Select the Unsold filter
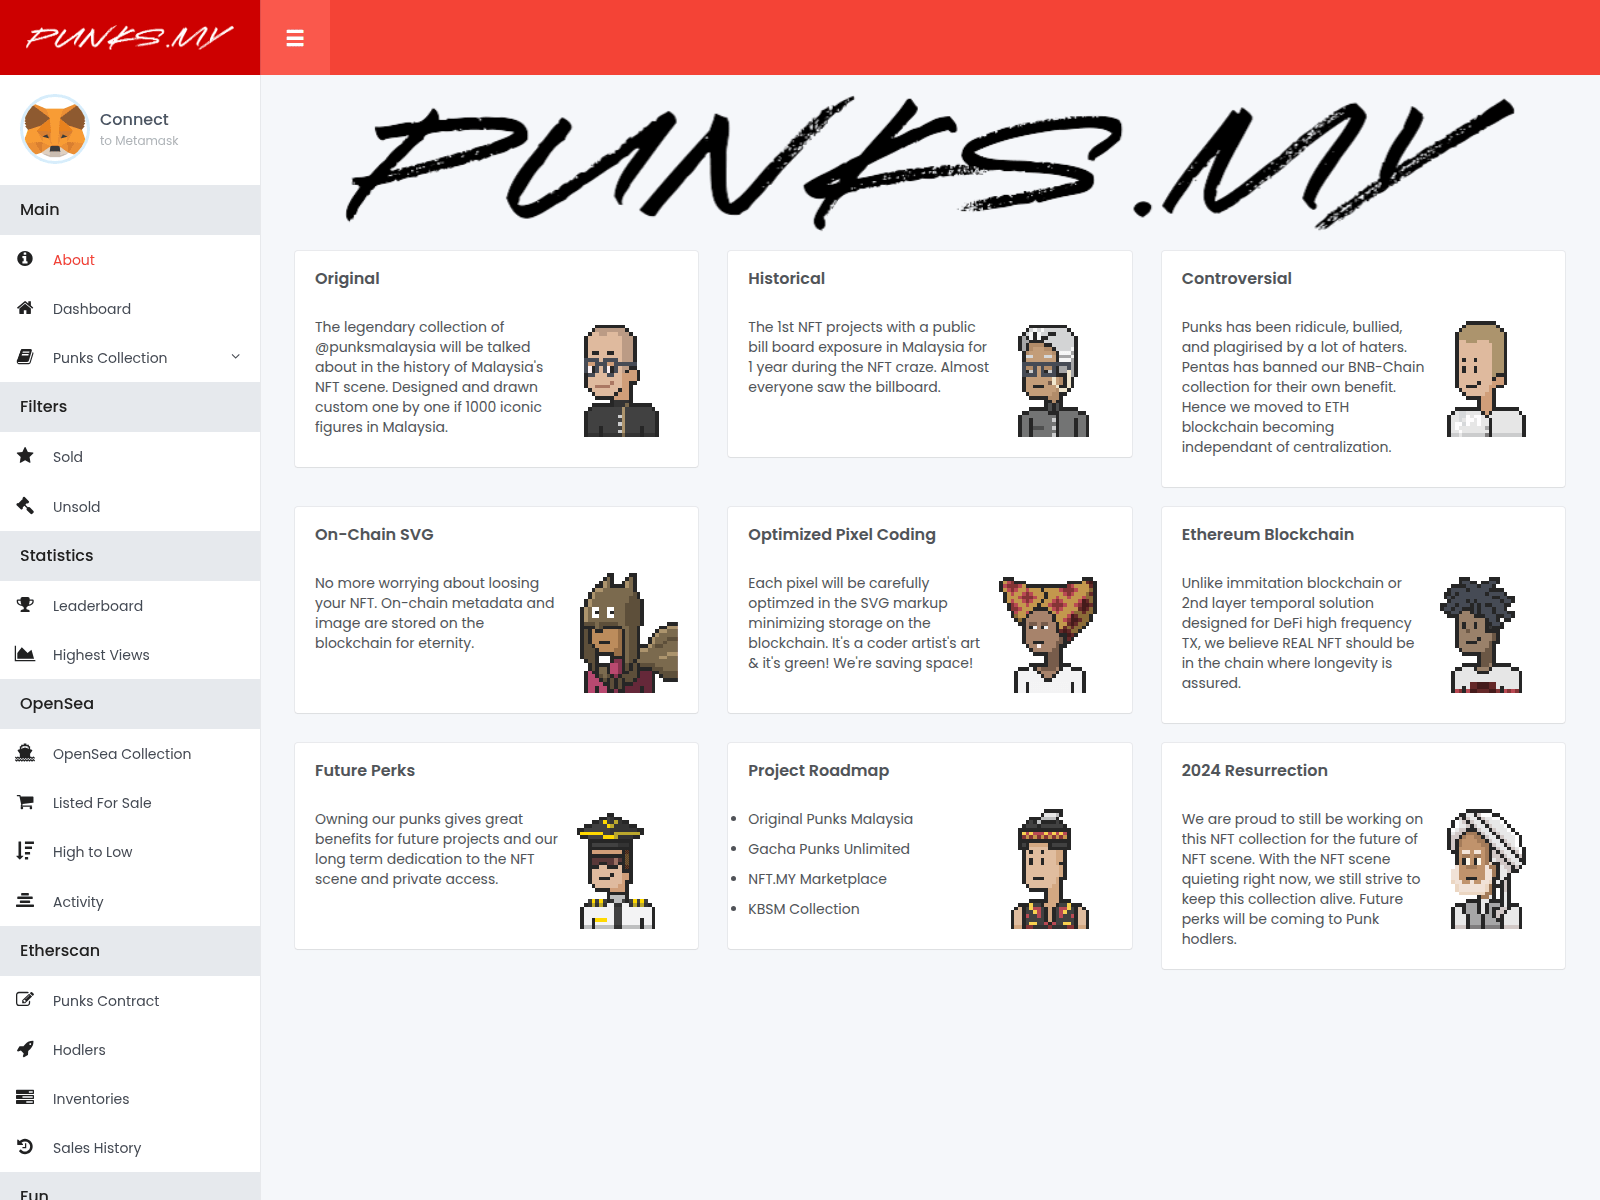 [130, 507]
